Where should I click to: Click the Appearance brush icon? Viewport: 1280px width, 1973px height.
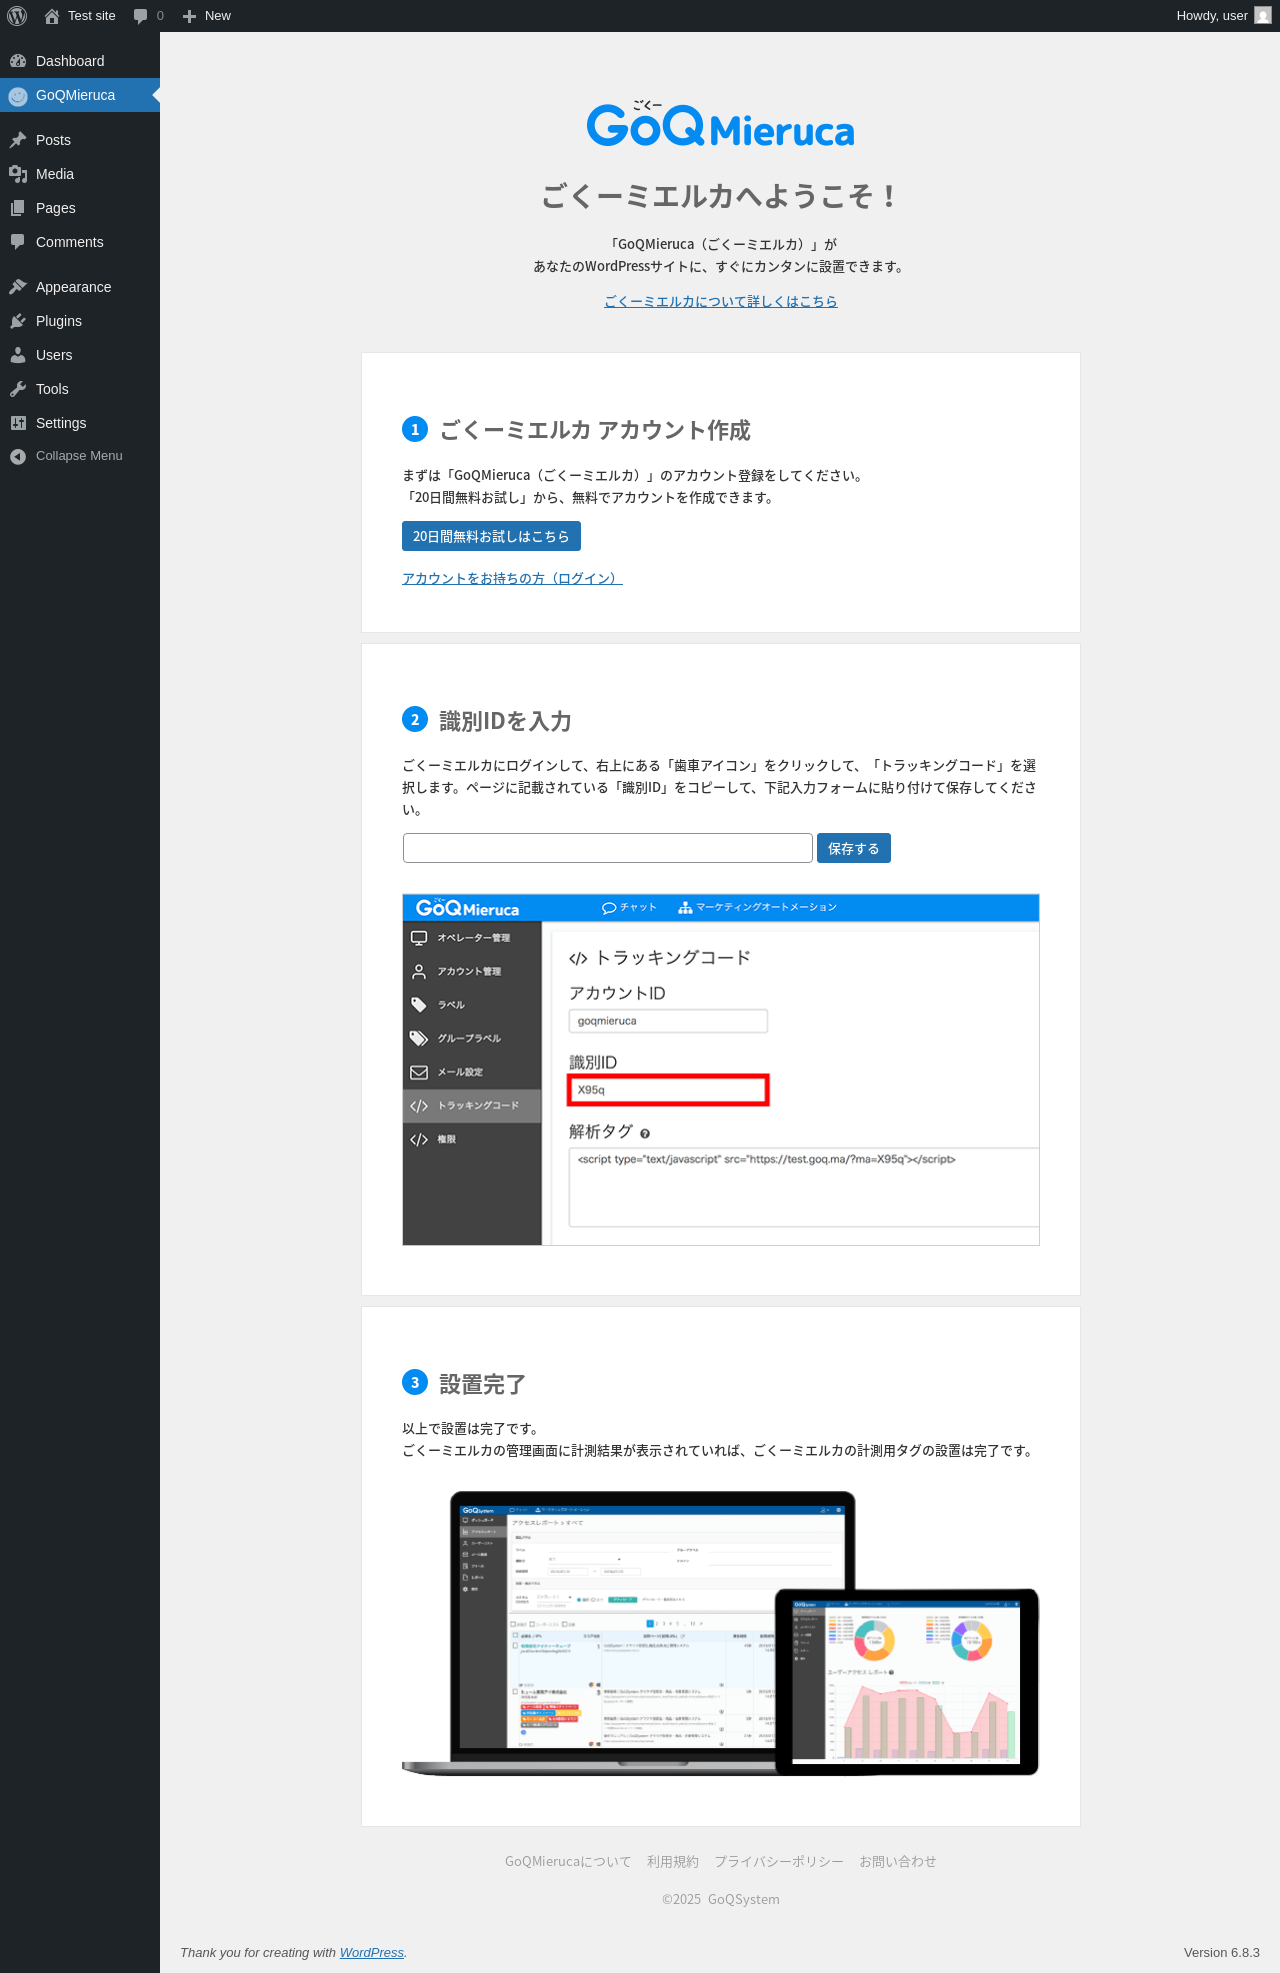tap(18, 287)
